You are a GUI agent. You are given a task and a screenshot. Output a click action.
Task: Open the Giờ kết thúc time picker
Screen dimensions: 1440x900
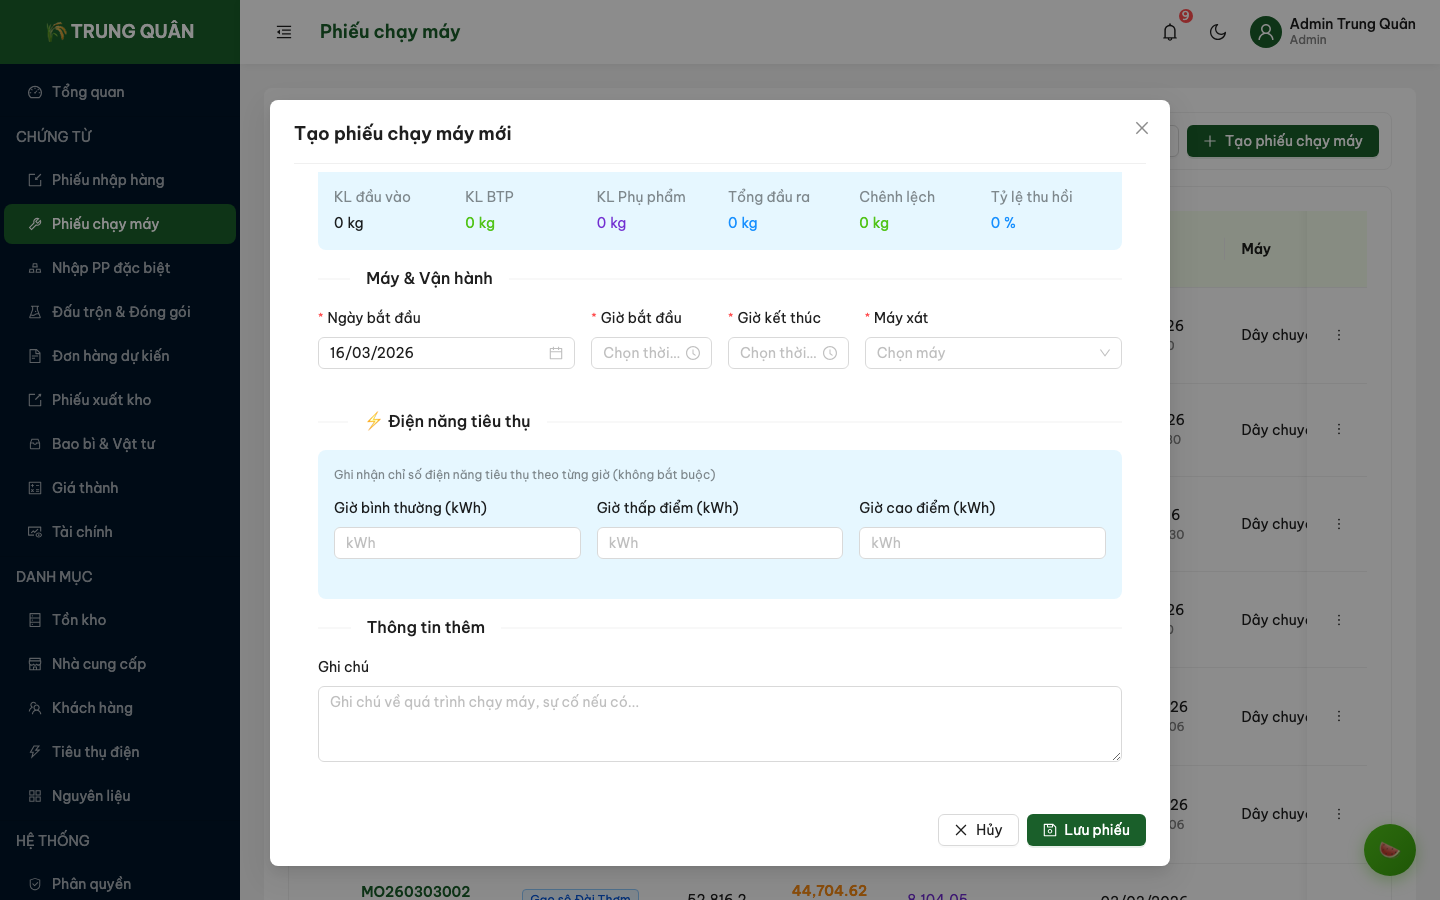788,353
